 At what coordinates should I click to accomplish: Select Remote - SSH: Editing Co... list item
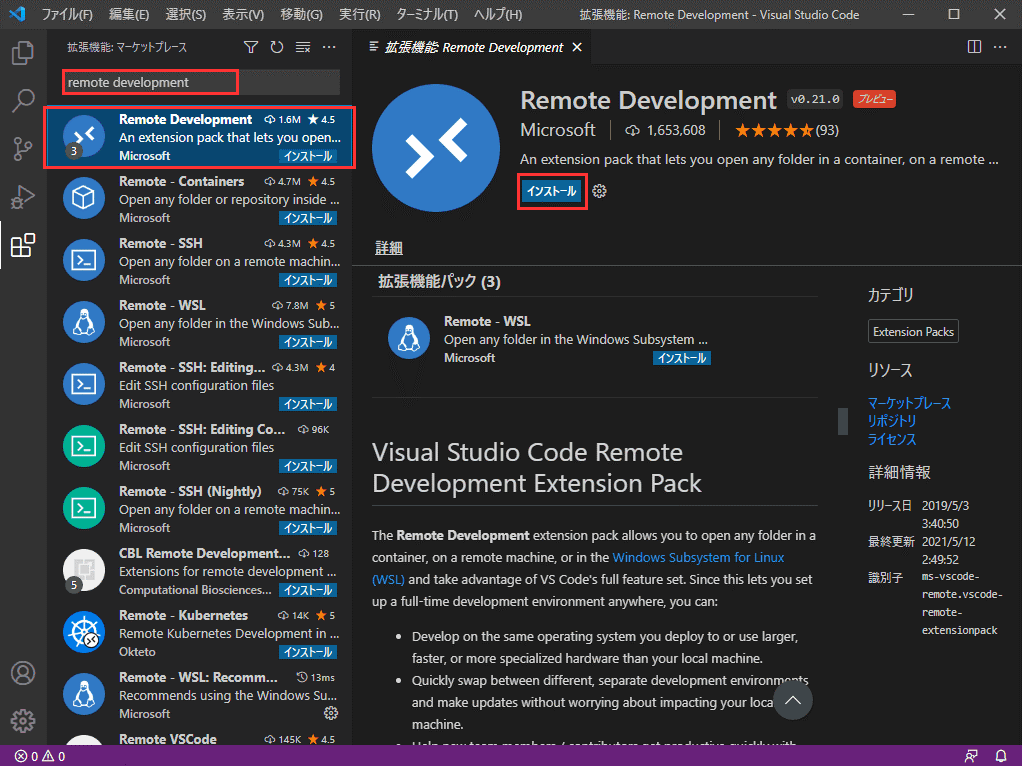(199, 447)
